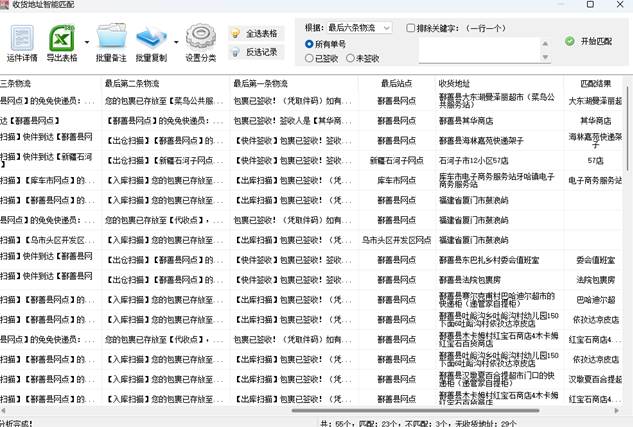This screenshot has height=427, width=633.
Task: Start matching with the 开始匹配 button
Action: 589,41
